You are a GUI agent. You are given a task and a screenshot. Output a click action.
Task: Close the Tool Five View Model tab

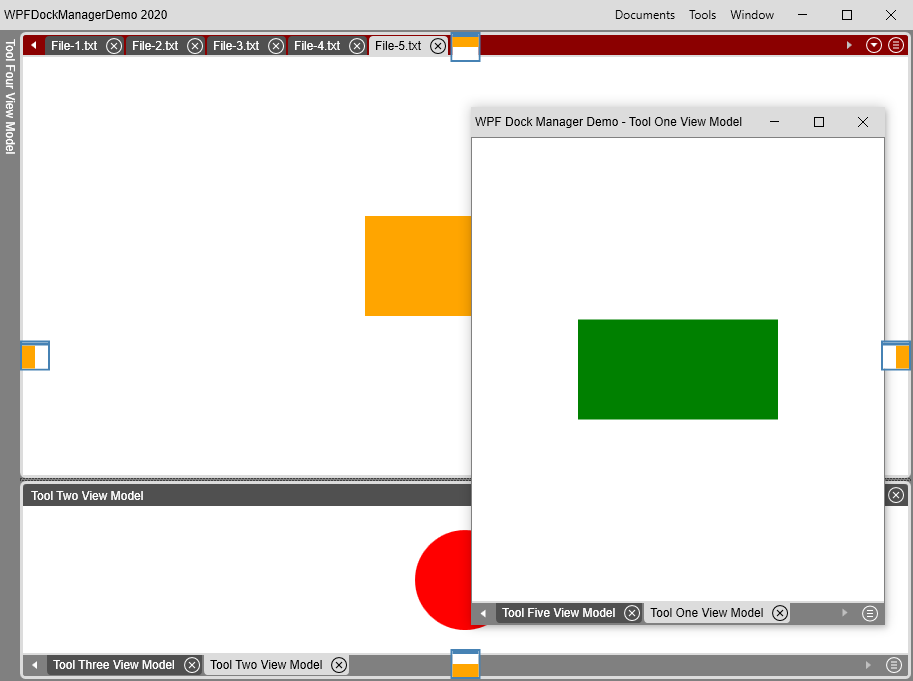tap(632, 613)
